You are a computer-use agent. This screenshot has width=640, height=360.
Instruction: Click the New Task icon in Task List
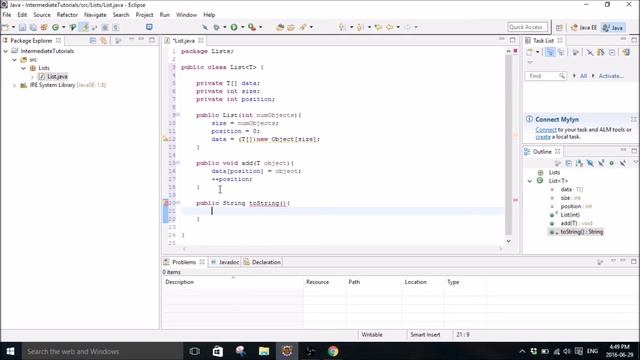[x=529, y=52]
